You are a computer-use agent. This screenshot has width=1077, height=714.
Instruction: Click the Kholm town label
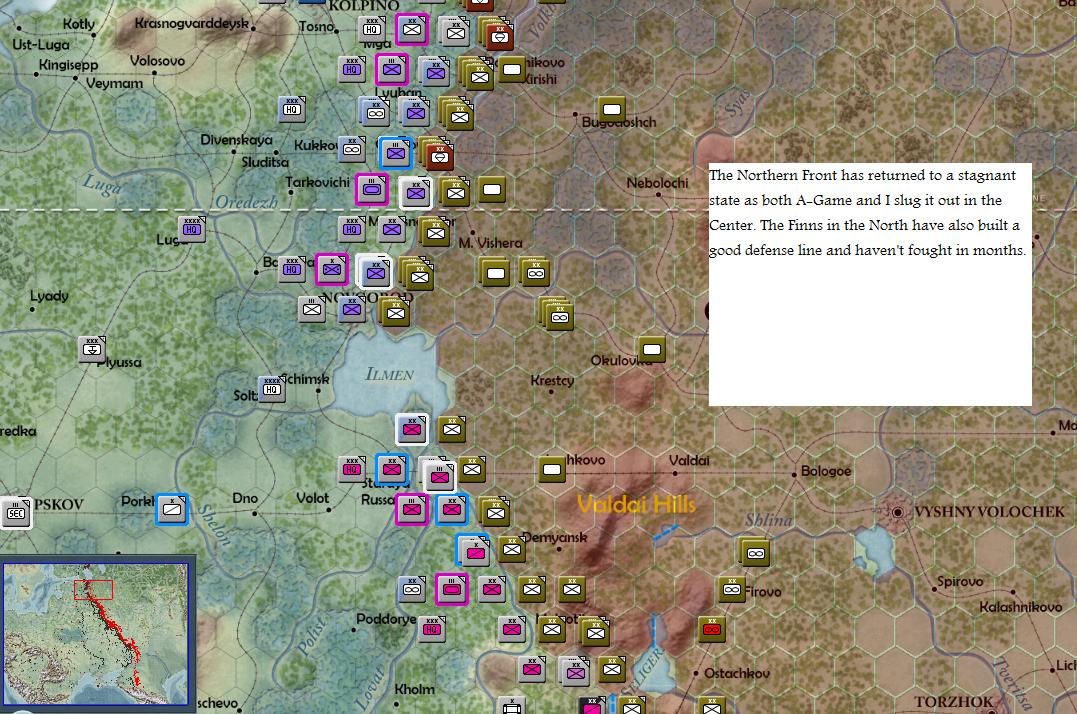[414, 689]
